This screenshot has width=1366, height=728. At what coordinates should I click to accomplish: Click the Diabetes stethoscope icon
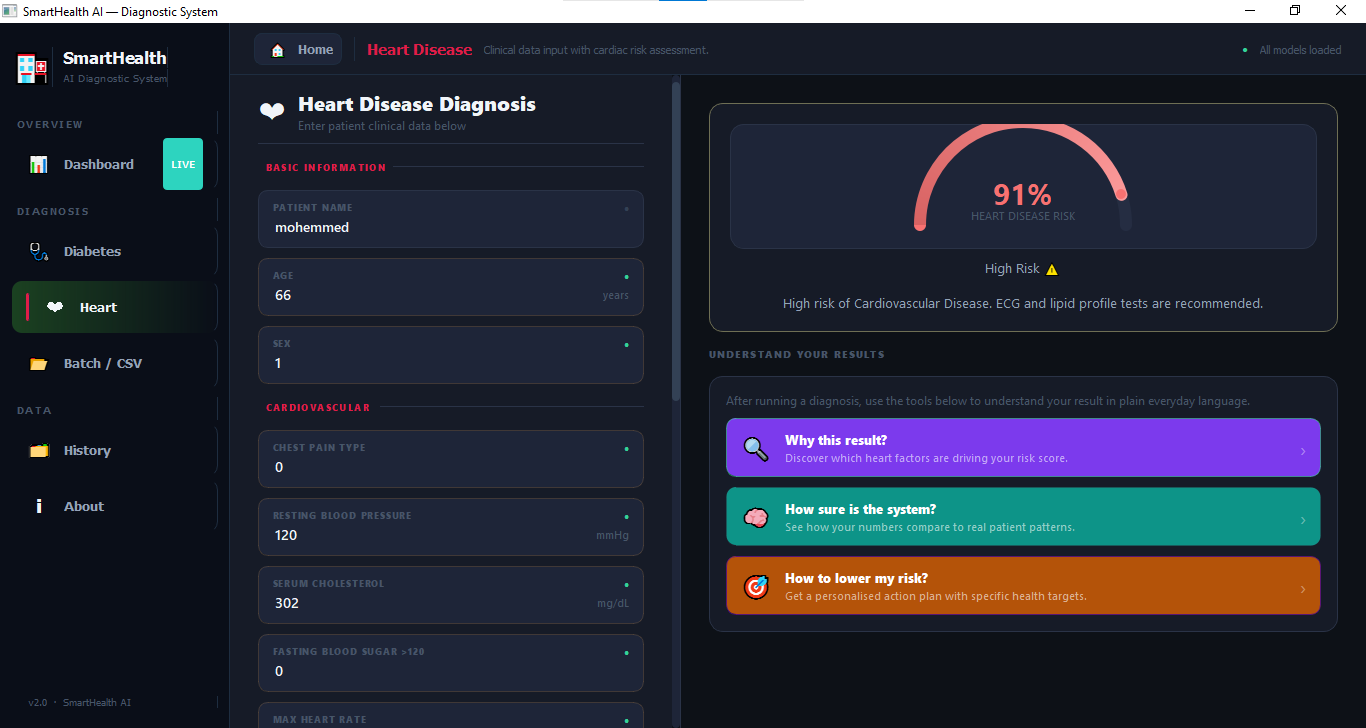click(x=38, y=251)
